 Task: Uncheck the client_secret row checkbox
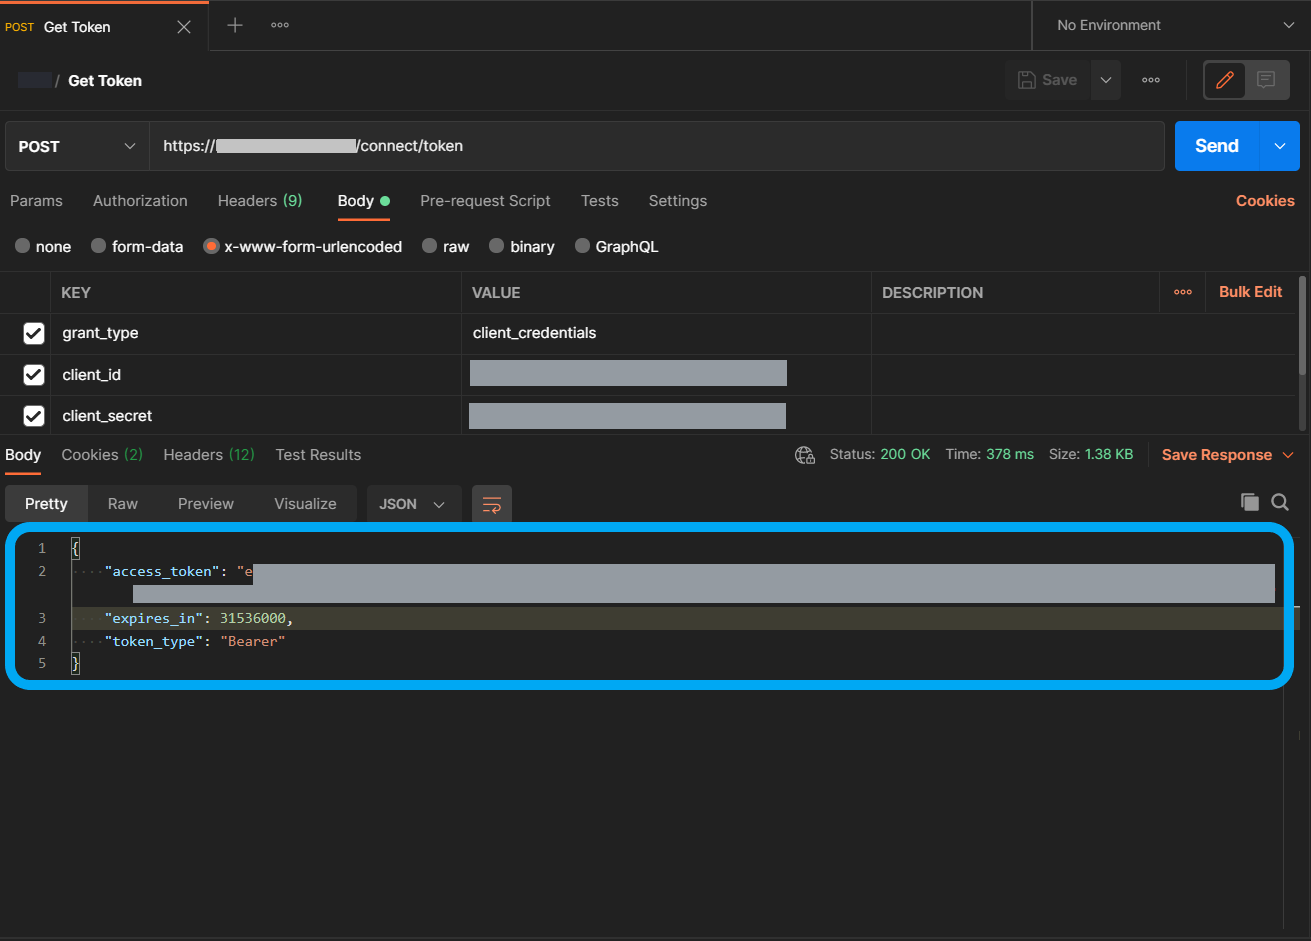[34, 416]
